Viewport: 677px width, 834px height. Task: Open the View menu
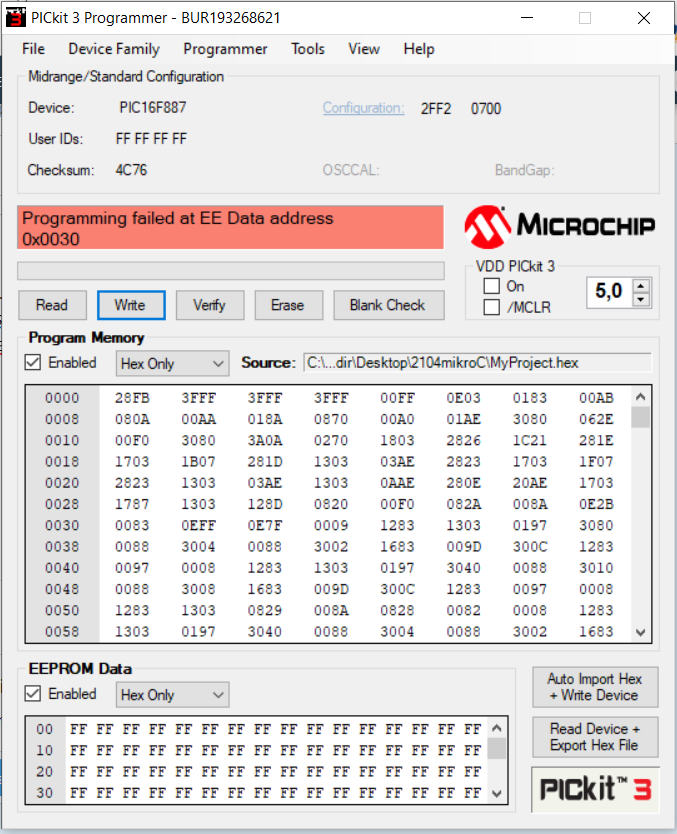[364, 49]
